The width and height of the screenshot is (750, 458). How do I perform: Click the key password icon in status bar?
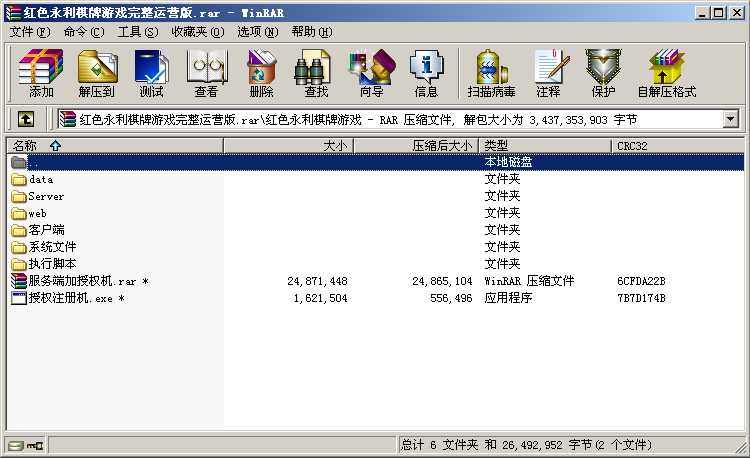(34, 446)
